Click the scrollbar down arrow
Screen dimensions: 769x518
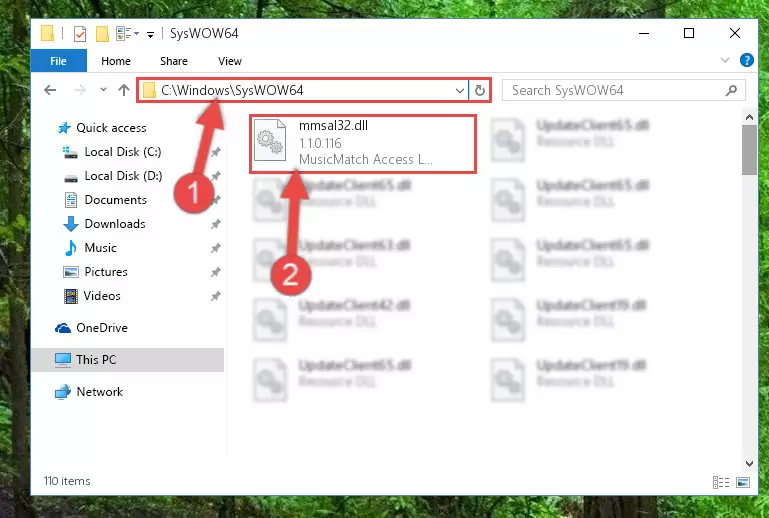749,464
